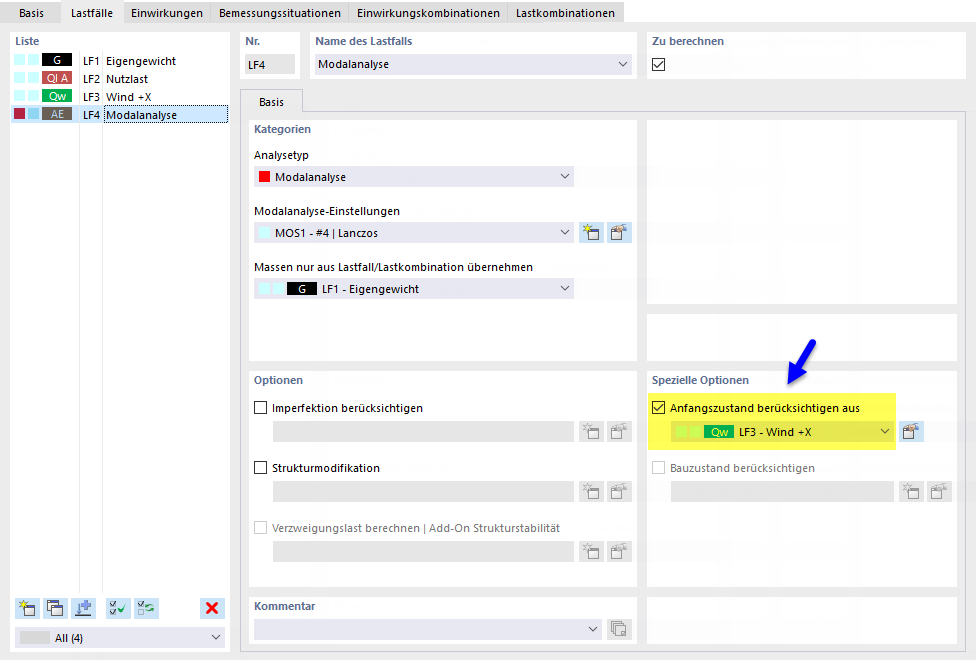
Task: Copy selected load case icon
Action: [55, 608]
